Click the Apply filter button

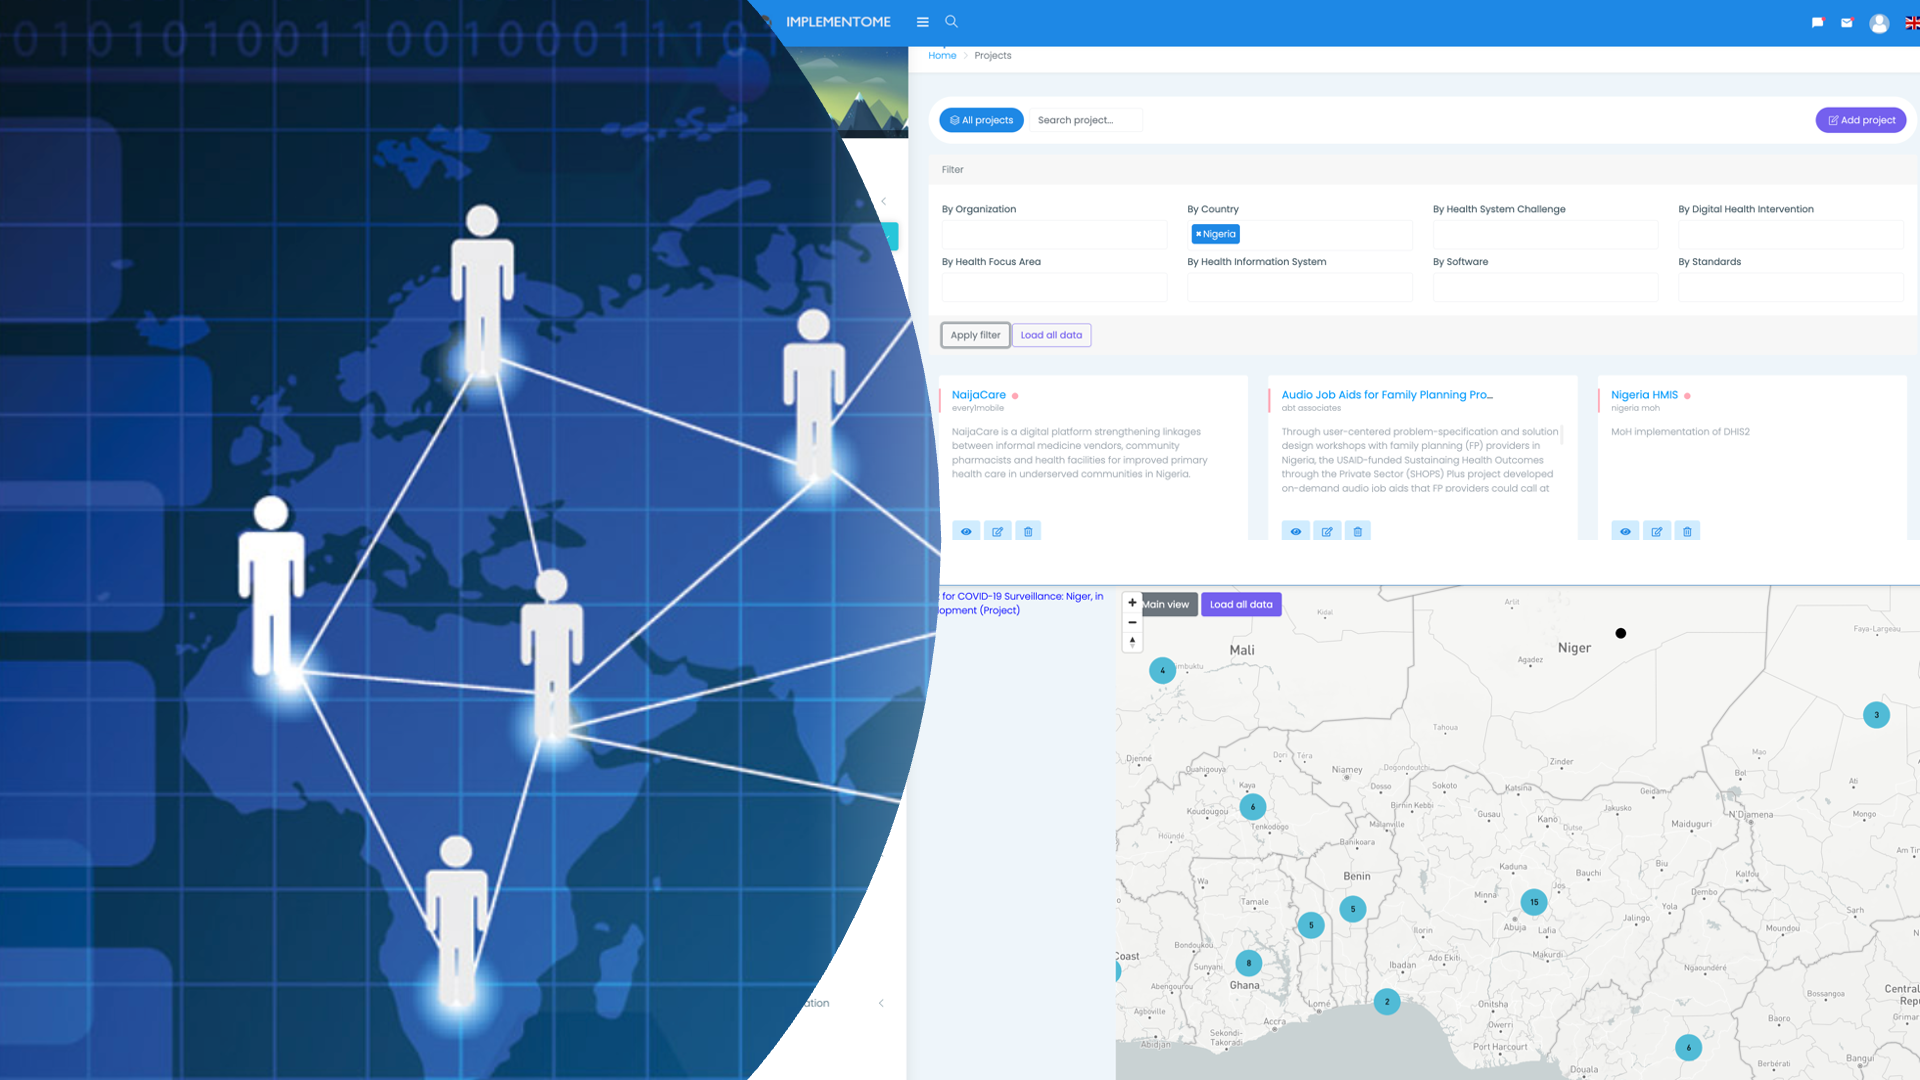(x=975, y=335)
